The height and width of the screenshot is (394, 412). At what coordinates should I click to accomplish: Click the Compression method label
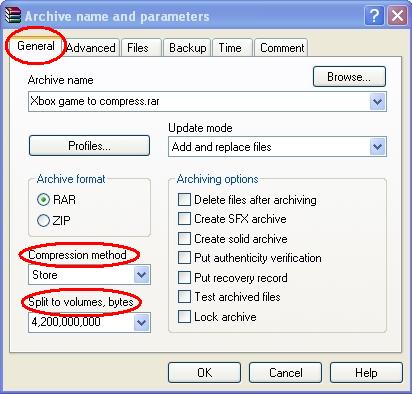pos(77,255)
